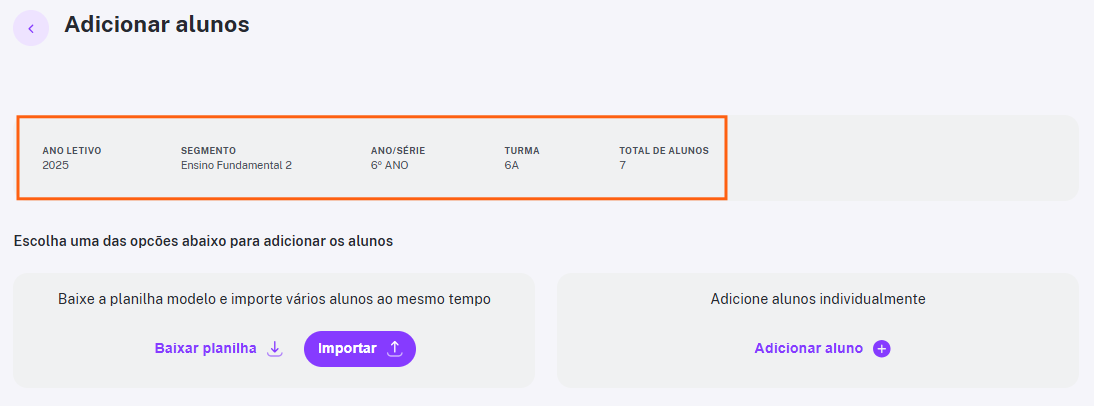Select the 6º ANO value
1094x406 pixels.
click(x=390, y=166)
